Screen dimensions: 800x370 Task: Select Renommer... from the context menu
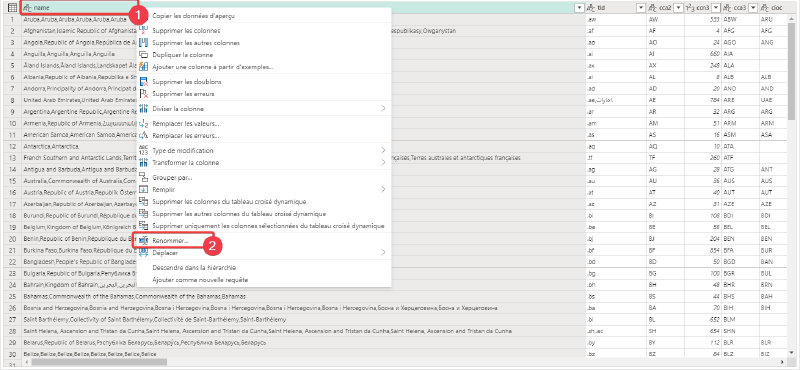click(170, 240)
